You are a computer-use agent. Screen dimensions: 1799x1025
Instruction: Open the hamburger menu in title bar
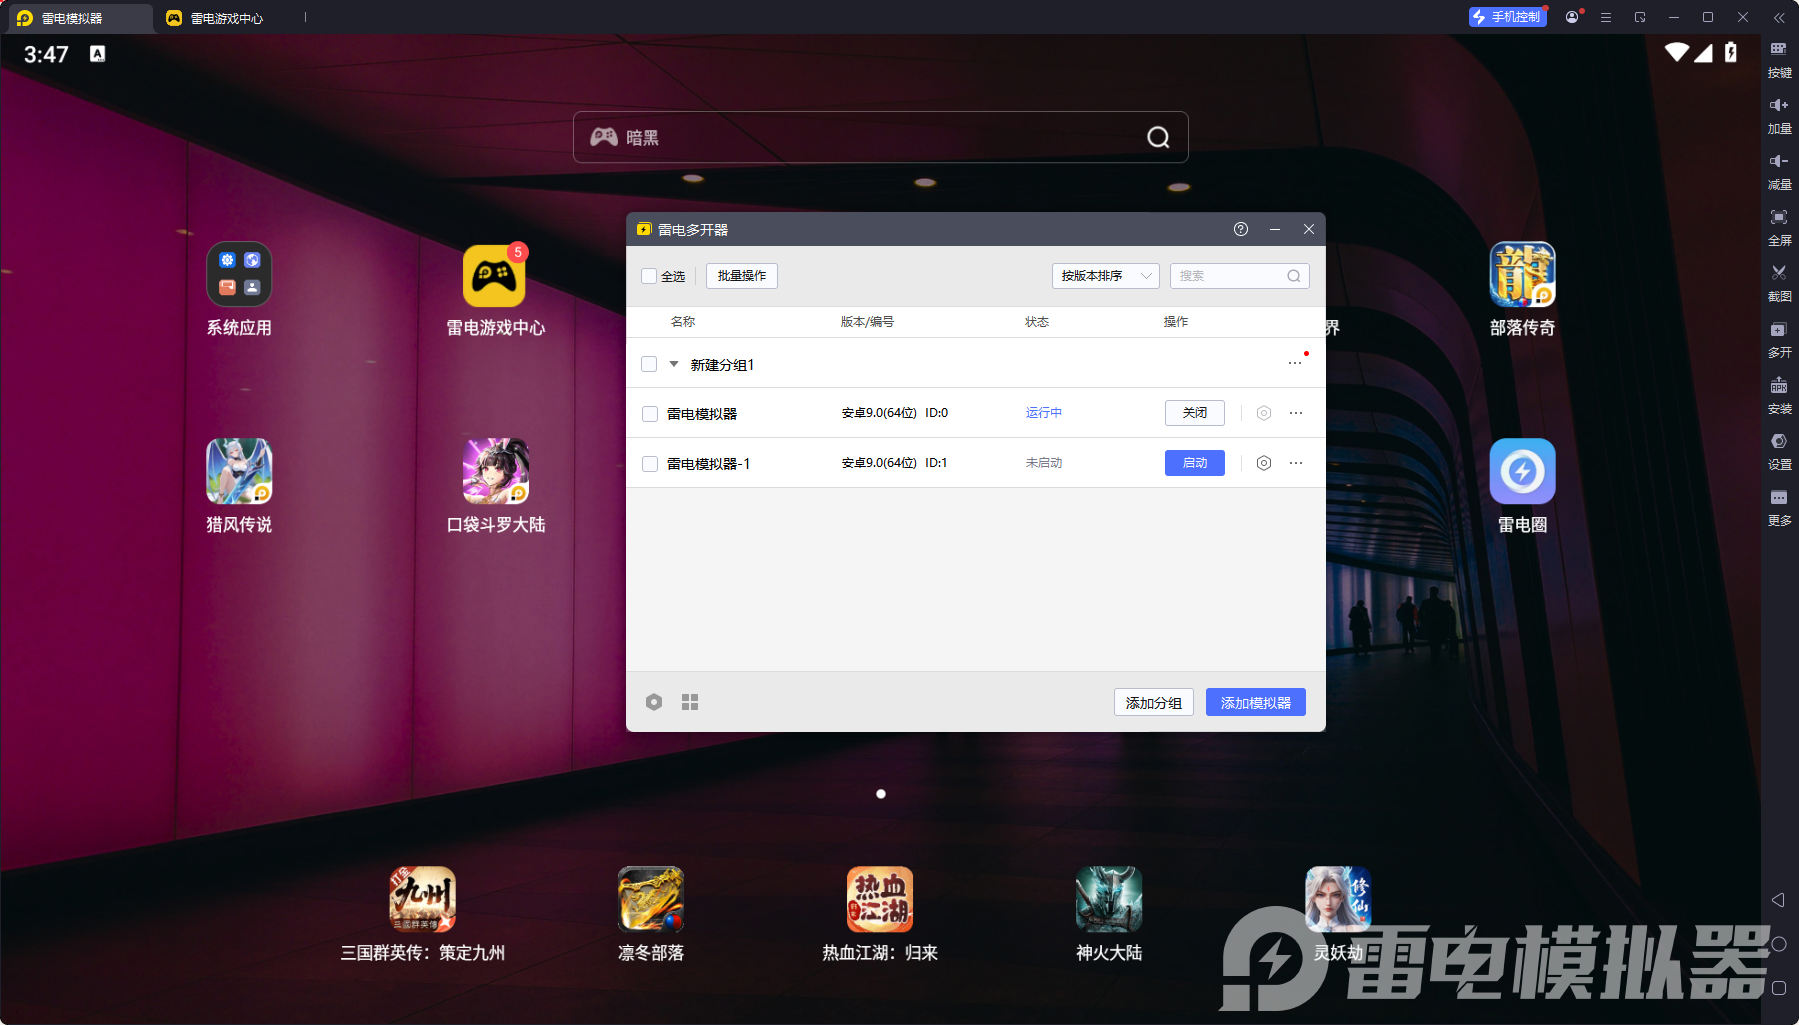(1606, 17)
